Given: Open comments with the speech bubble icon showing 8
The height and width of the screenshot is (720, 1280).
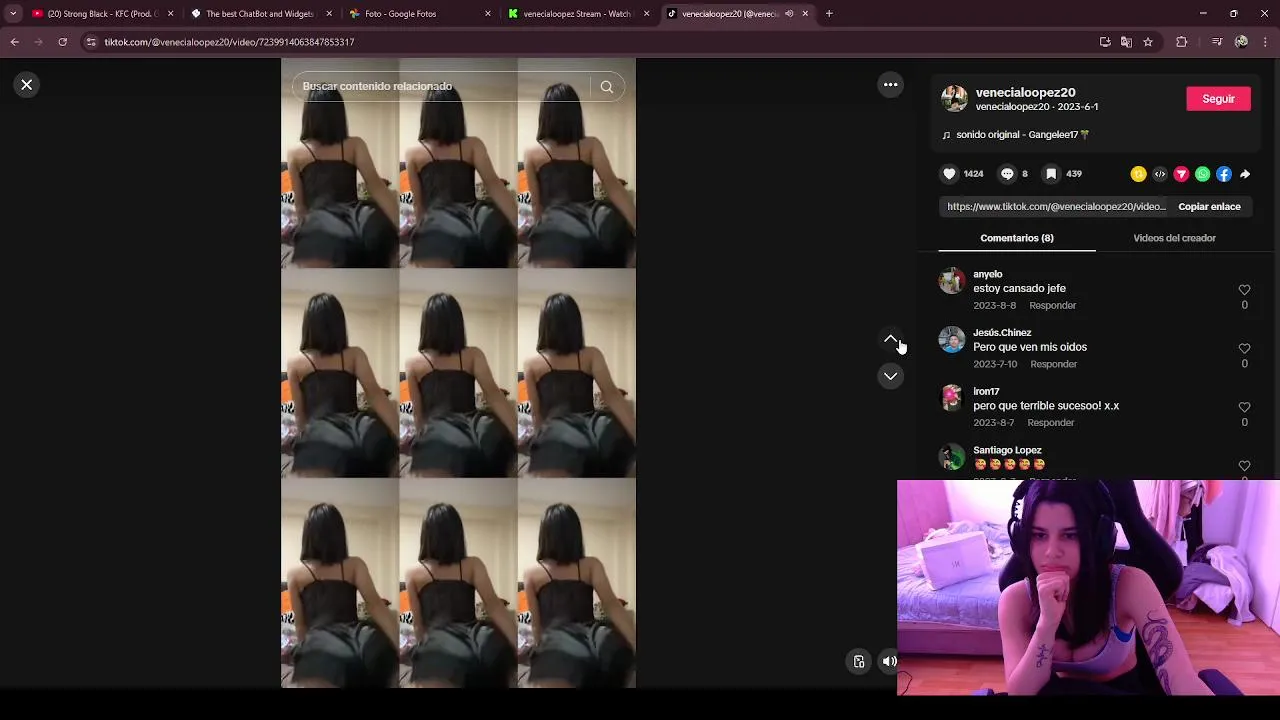Looking at the screenshot, I should click(x=1007, y=174).
